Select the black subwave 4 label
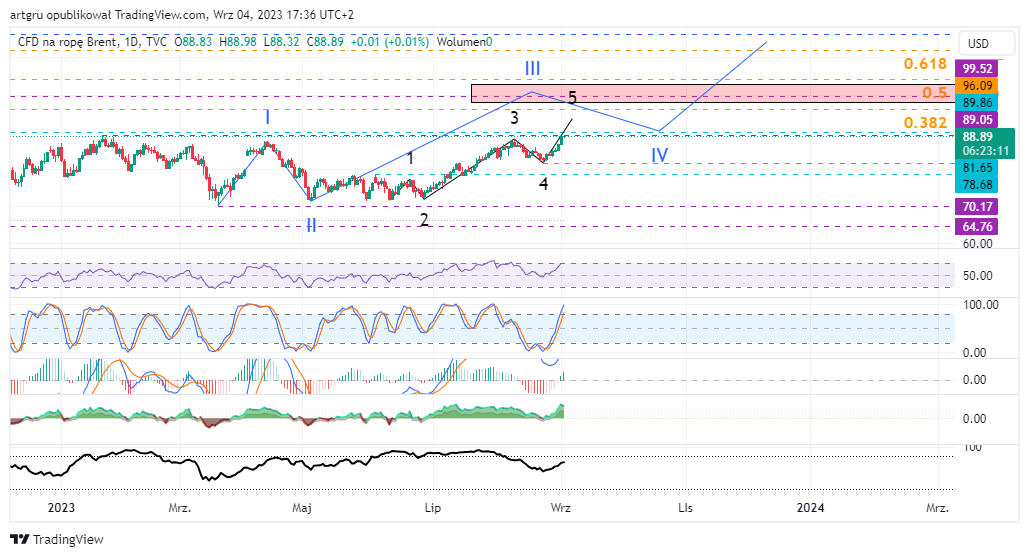The width and height of the screenshot is (1029, 557). tap(543, 184)
